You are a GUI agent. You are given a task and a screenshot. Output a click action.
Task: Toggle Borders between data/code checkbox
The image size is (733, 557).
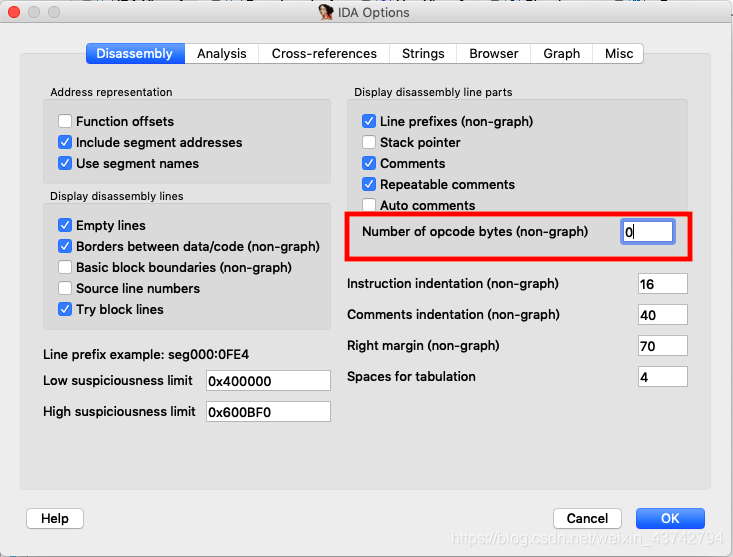65,246
